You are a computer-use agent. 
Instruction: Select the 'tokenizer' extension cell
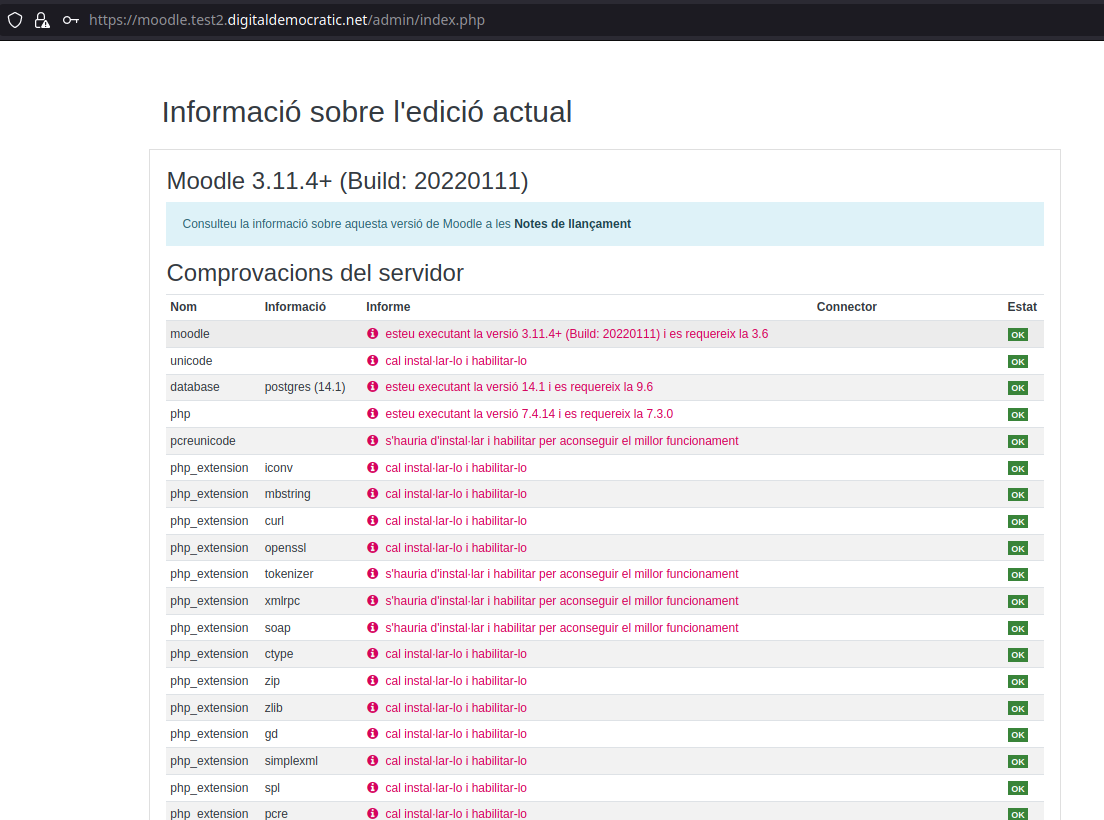click(x=289, y=574)
